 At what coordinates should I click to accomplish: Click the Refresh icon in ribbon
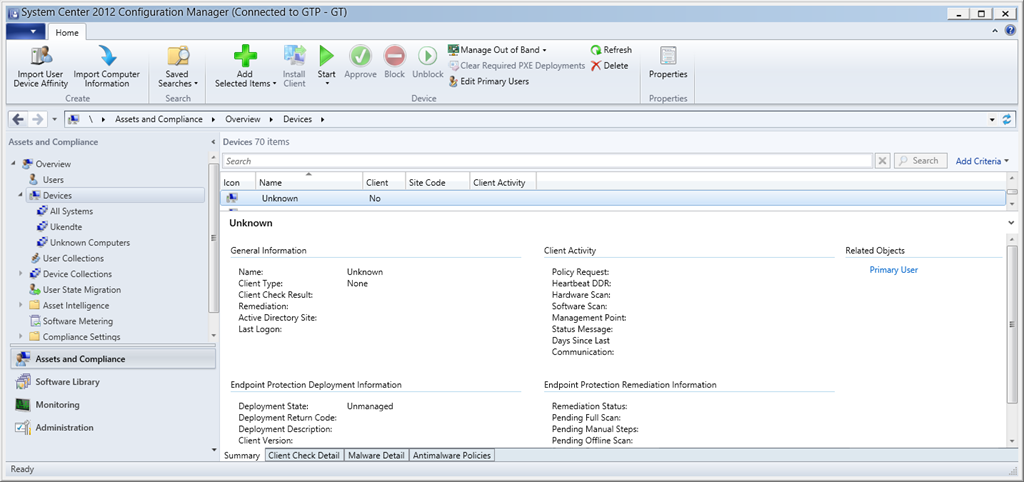pyautogui.click(x=596, y=50)
